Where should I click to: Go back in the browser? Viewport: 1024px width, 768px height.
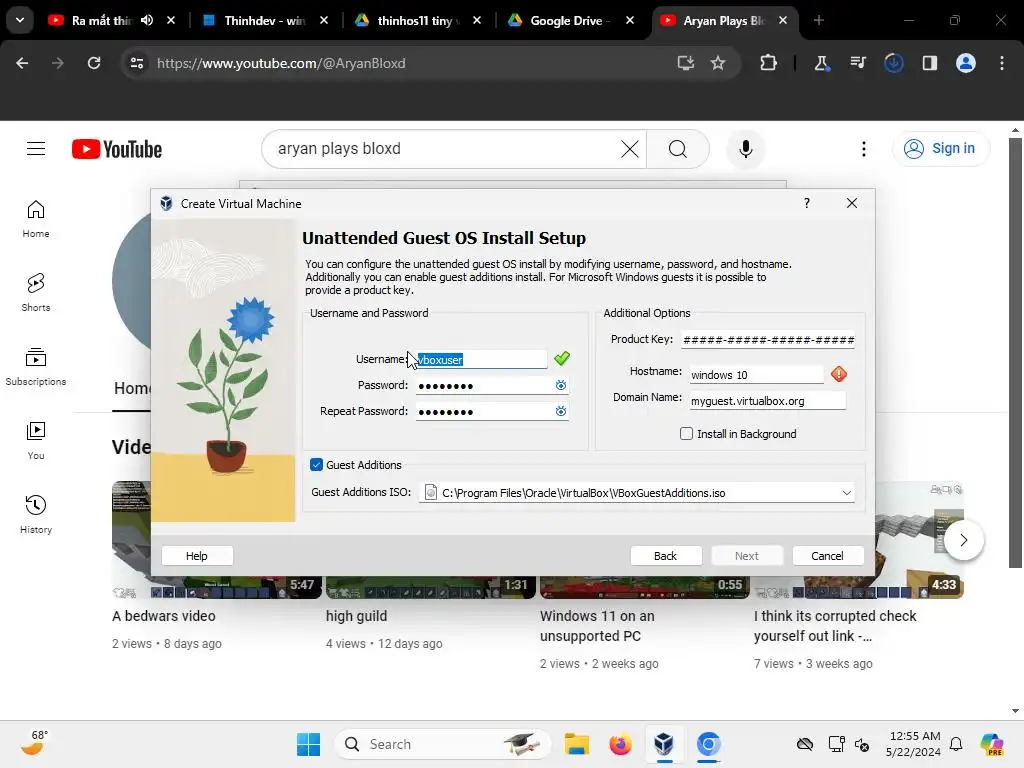(22, 63)
